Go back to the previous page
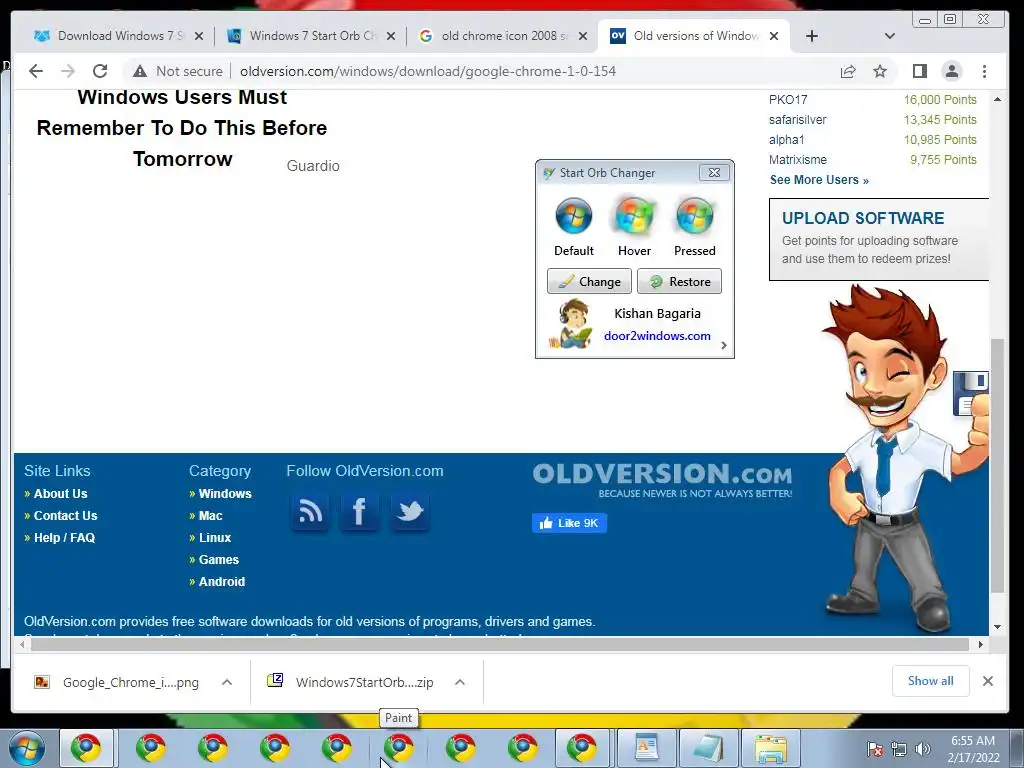Viewport: 1024px width, 768px height. pyautogui.click(x=36, y=71)
